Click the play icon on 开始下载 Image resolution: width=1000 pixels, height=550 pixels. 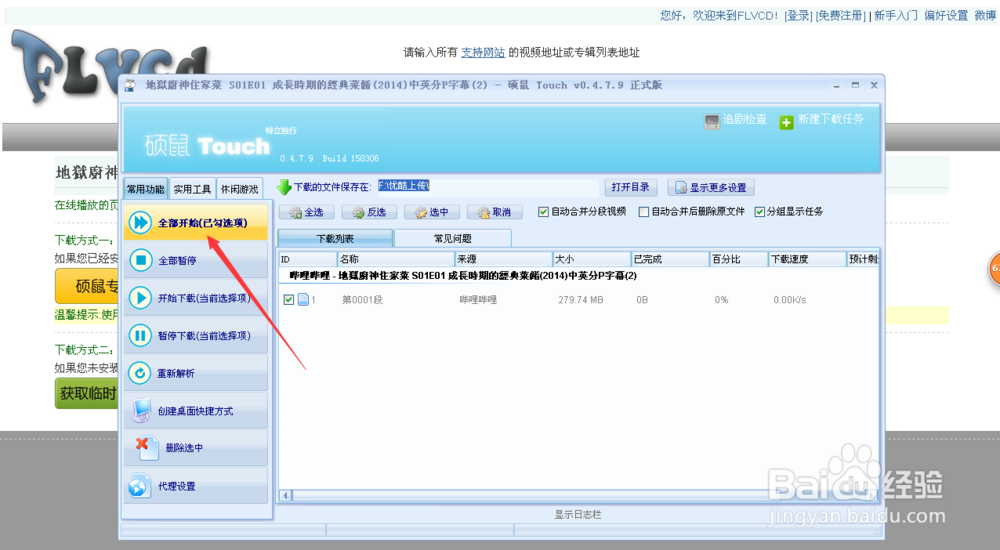click(140, 297)
